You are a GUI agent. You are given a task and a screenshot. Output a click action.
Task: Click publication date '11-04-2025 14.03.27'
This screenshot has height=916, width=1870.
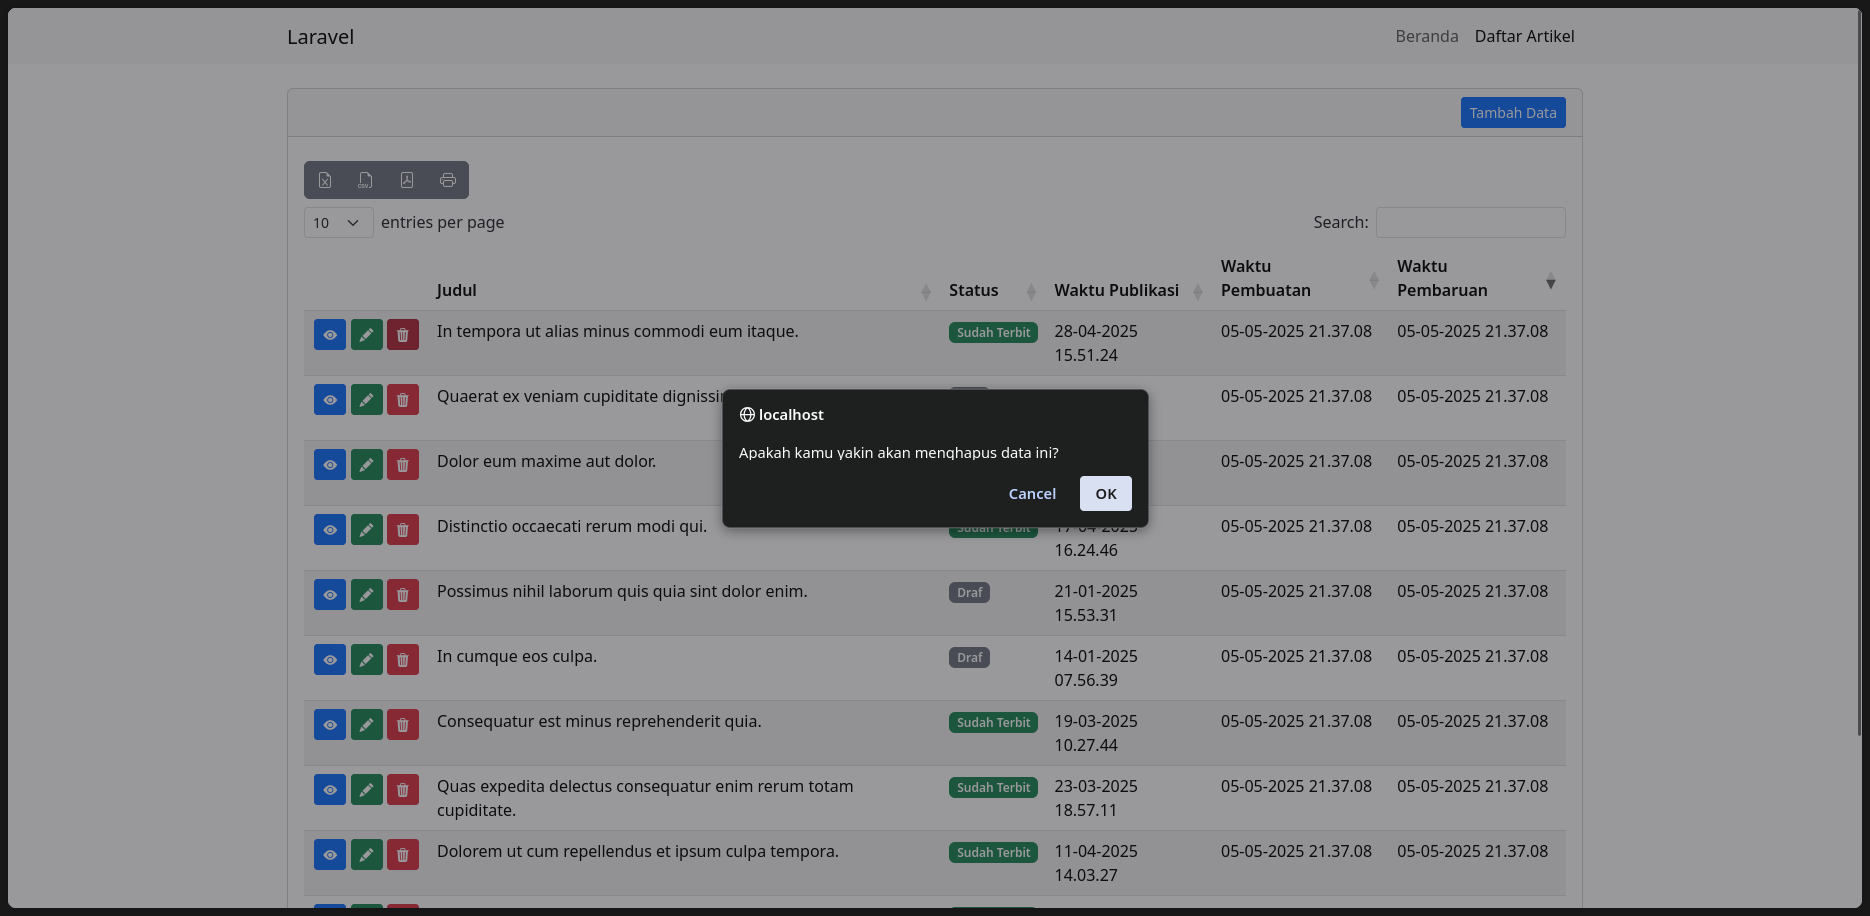(1096, 863)
